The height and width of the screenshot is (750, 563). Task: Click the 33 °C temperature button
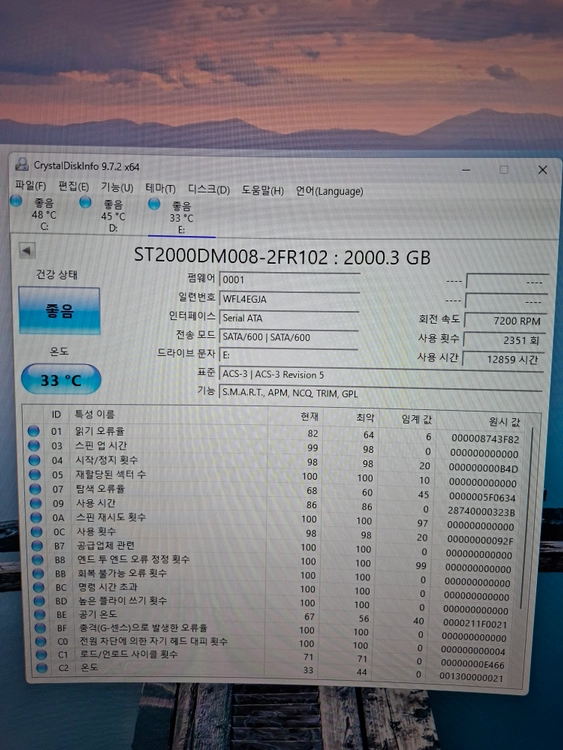coord(61,380)
